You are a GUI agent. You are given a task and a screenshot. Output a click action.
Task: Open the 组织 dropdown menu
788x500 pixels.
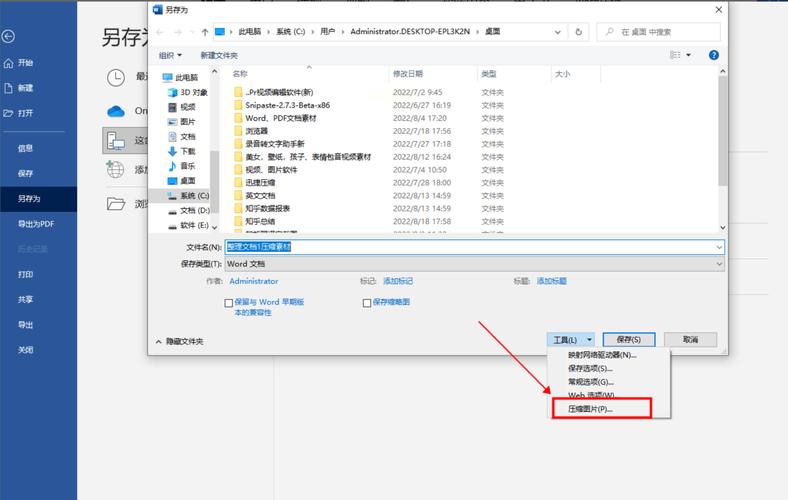coord(170,55)
